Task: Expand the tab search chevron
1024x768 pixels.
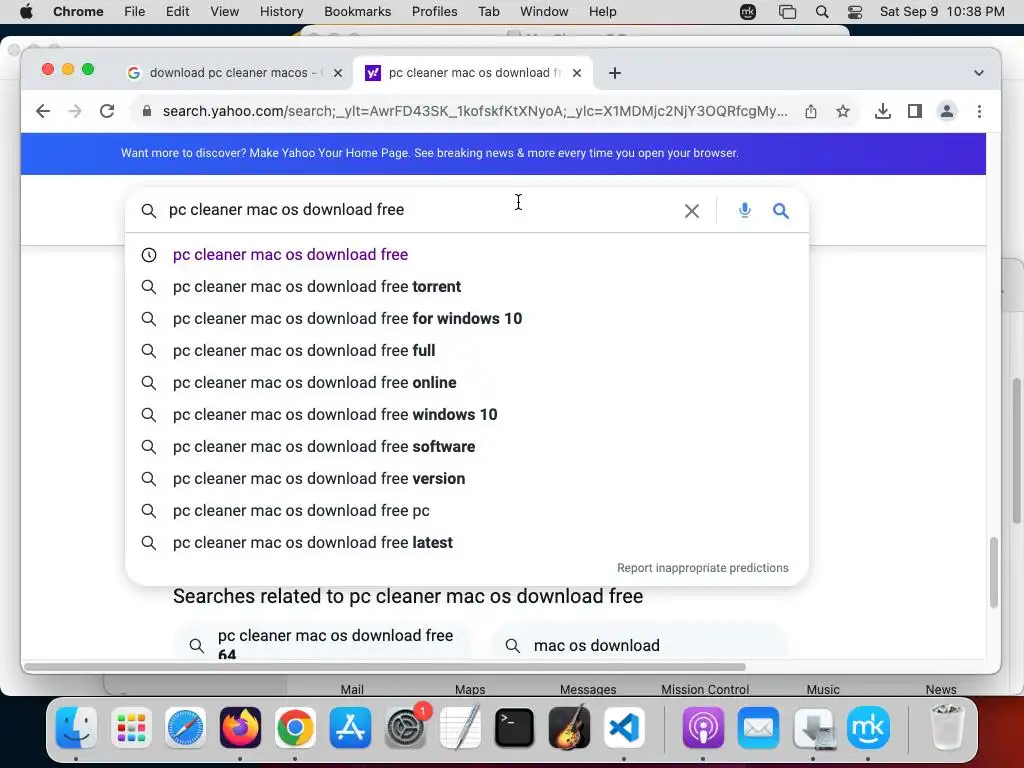Action: [x=978, y=73]
